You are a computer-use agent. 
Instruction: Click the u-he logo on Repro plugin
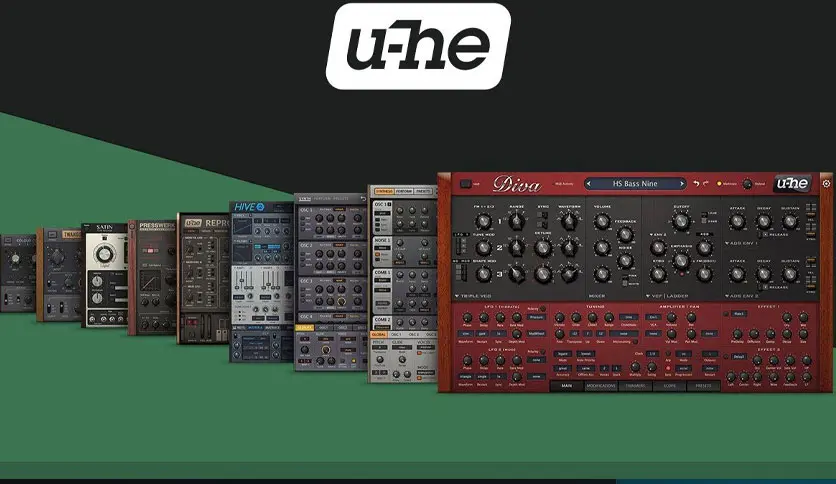[193, 223]
